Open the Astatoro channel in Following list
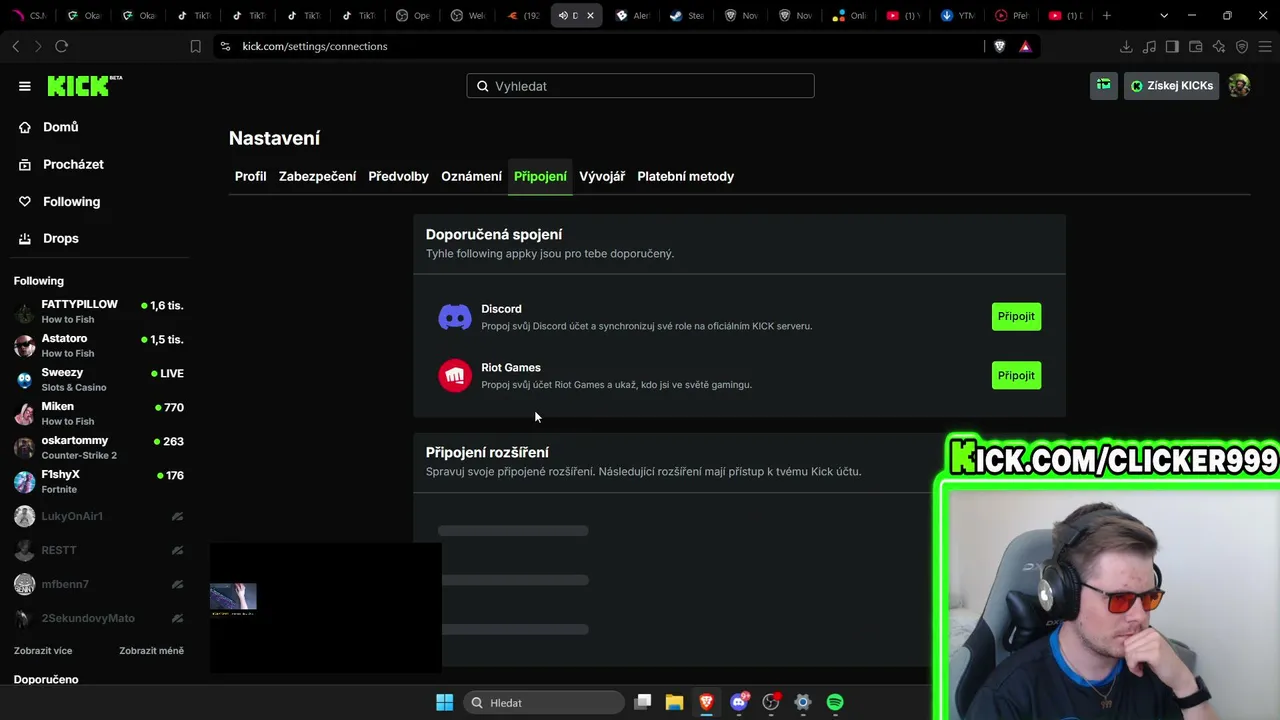Image resolution: width=1280 pixels, height=720 pixels. (99, 346)
